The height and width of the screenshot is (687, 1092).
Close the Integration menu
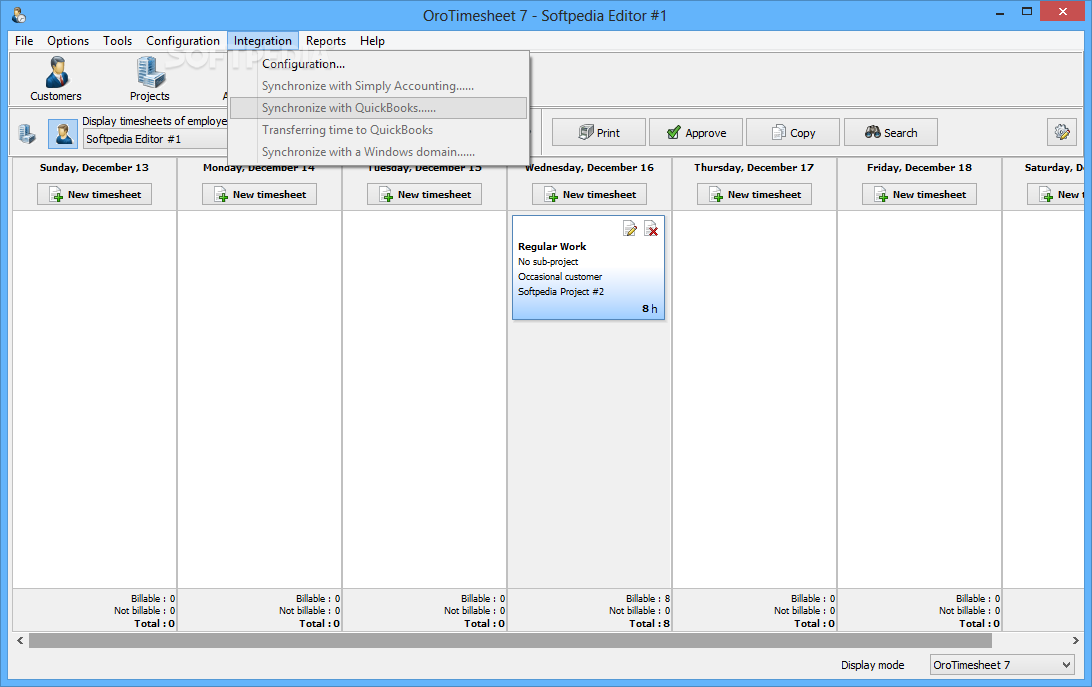pos(263,41)
